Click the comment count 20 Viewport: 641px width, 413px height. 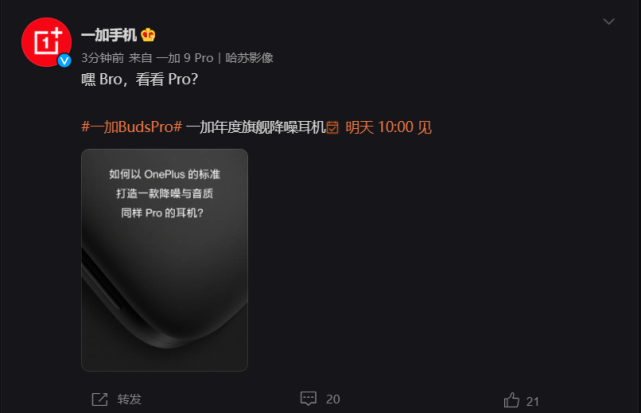tap(333, 399)
